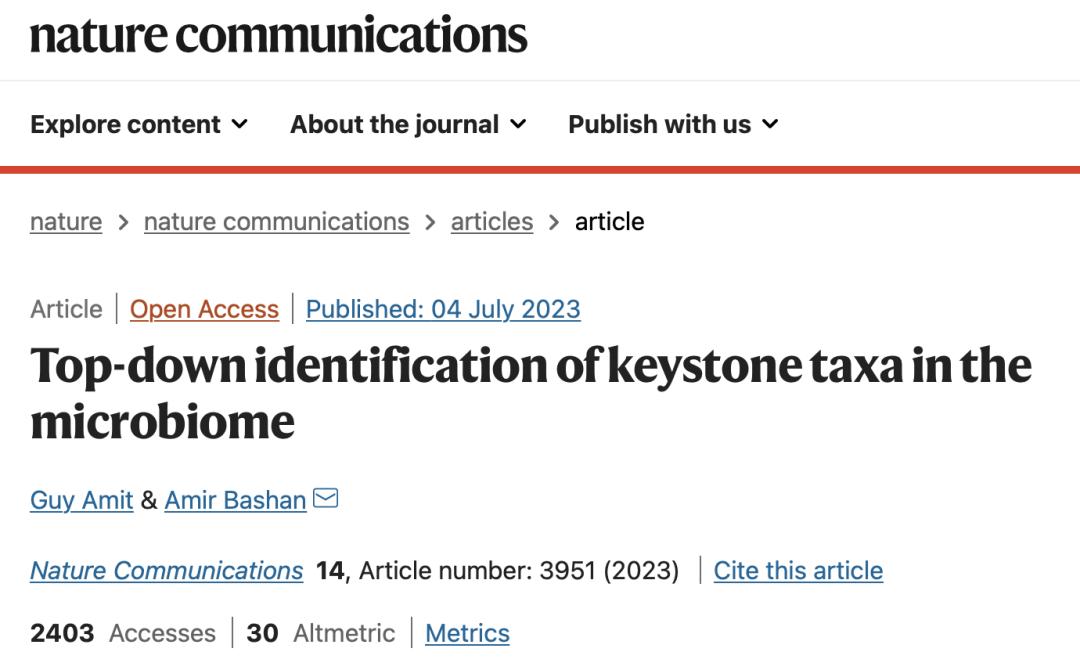Expand the chevron next to Explore content
The width and height of the screenshot is (1080, 670).
pyautogui.click(x=240, y=124)
